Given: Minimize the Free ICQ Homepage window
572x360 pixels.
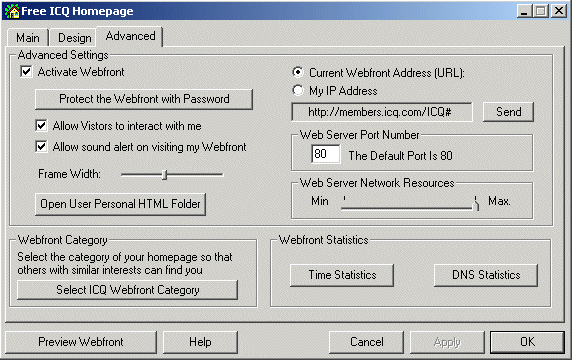Looking at the screenshot, I should [524, 11].
